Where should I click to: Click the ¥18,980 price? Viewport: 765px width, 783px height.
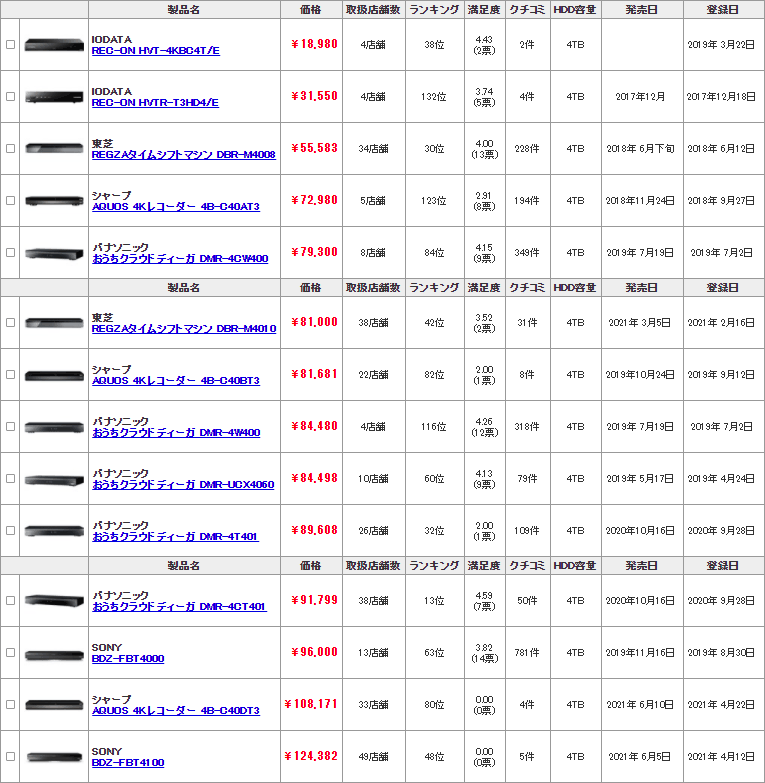pyautogui.click(x=314, y=44)
